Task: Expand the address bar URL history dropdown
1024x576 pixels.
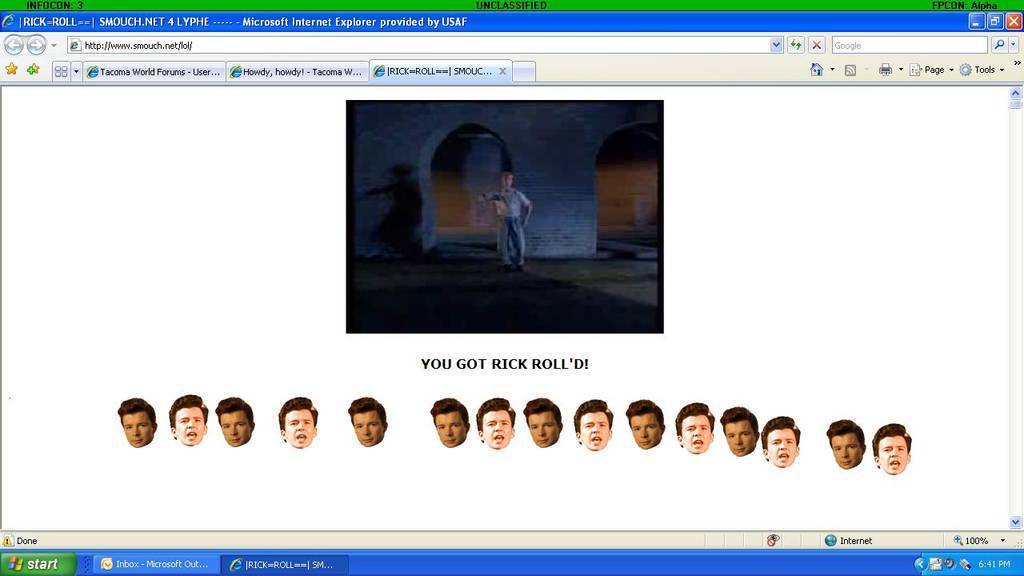Action: 776,46
